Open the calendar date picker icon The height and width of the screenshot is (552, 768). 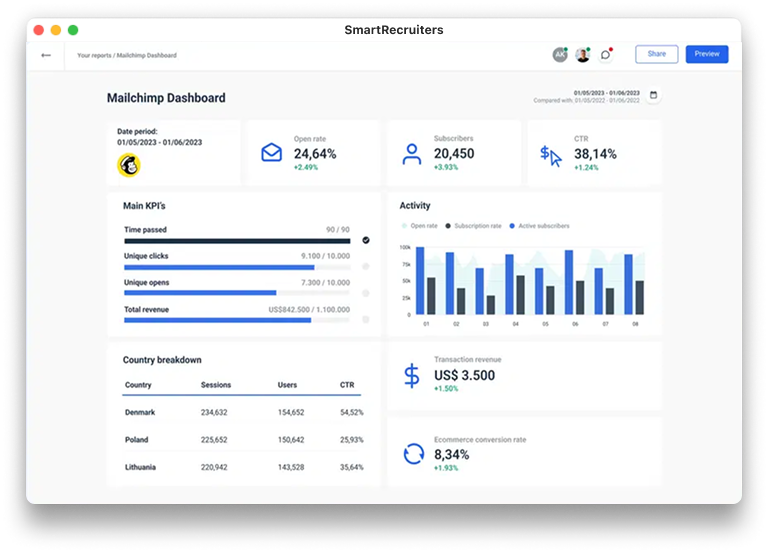pos(653,95)
